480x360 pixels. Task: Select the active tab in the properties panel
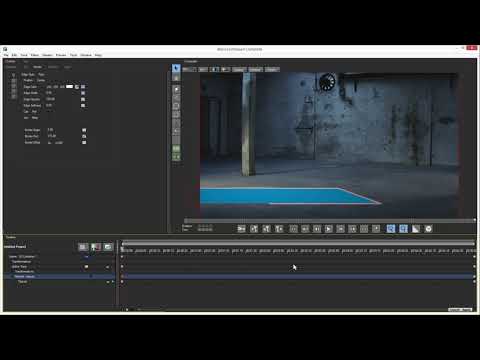point(37,67)
